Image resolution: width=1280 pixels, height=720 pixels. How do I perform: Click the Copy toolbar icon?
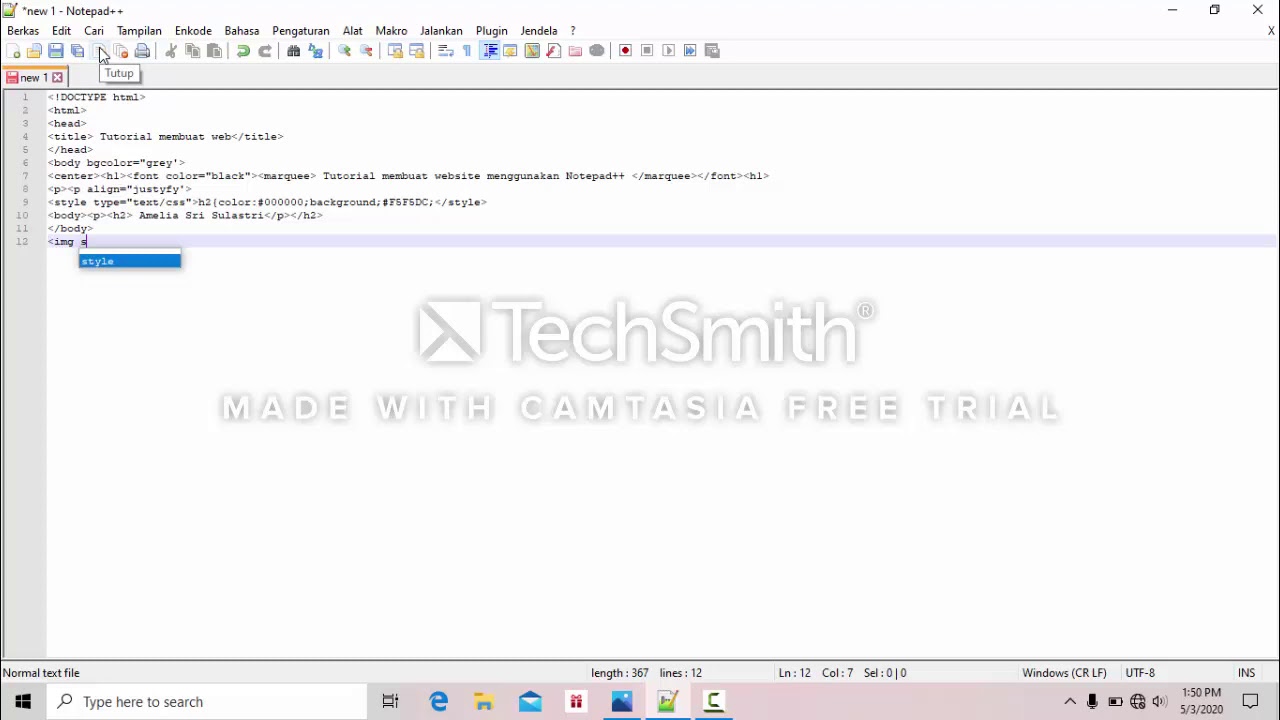tap(192, 51)
